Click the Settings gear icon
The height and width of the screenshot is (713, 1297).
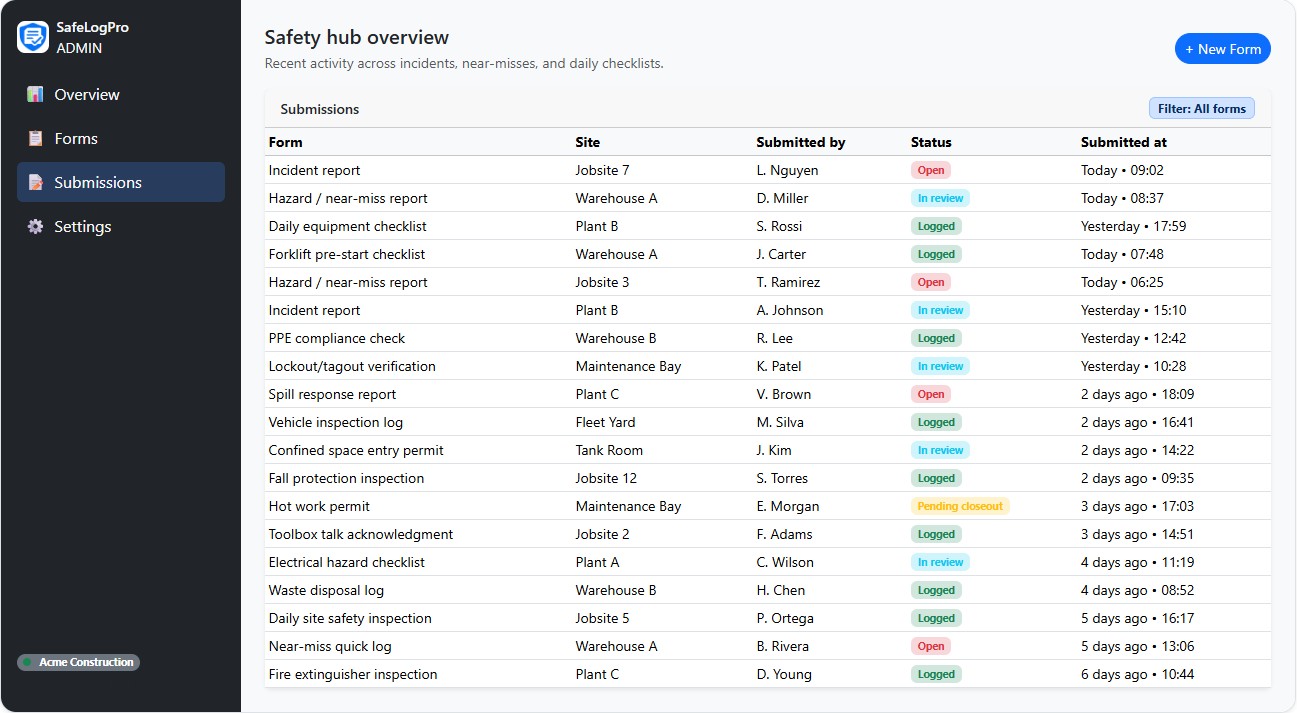tap(35, 226)
